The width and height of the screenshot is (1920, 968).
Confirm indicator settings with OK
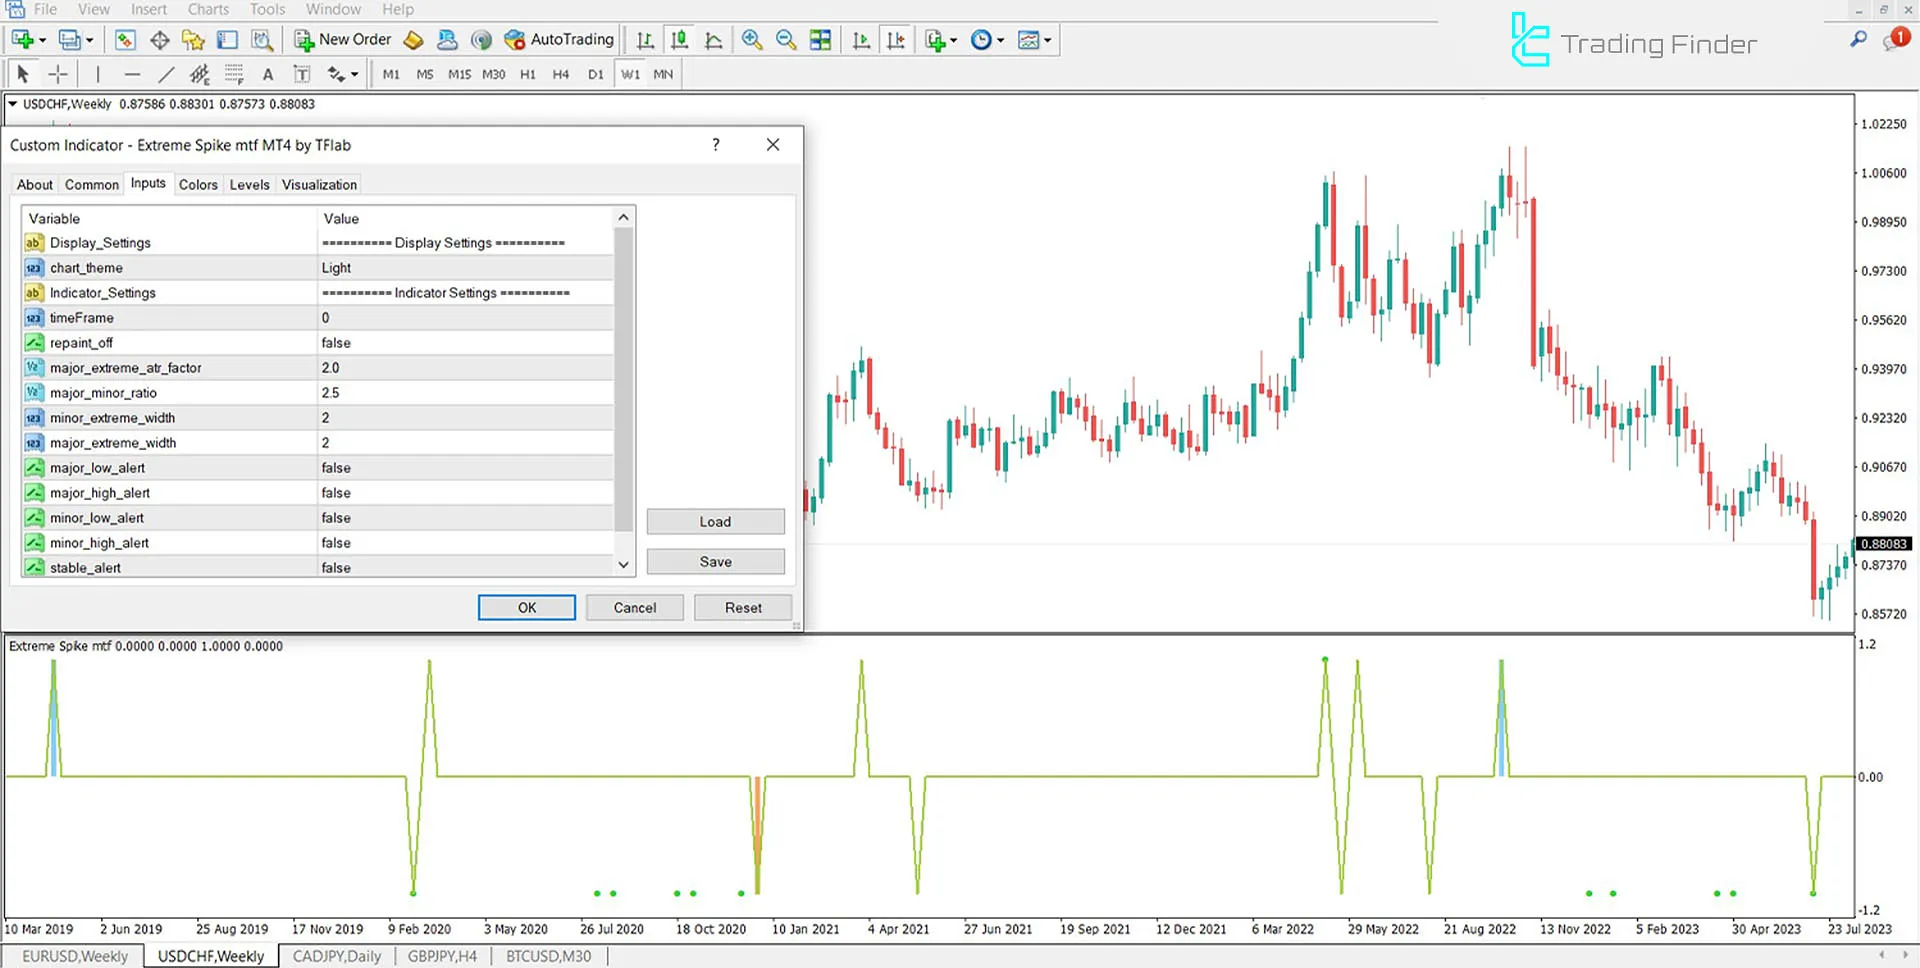click(526, 607)
